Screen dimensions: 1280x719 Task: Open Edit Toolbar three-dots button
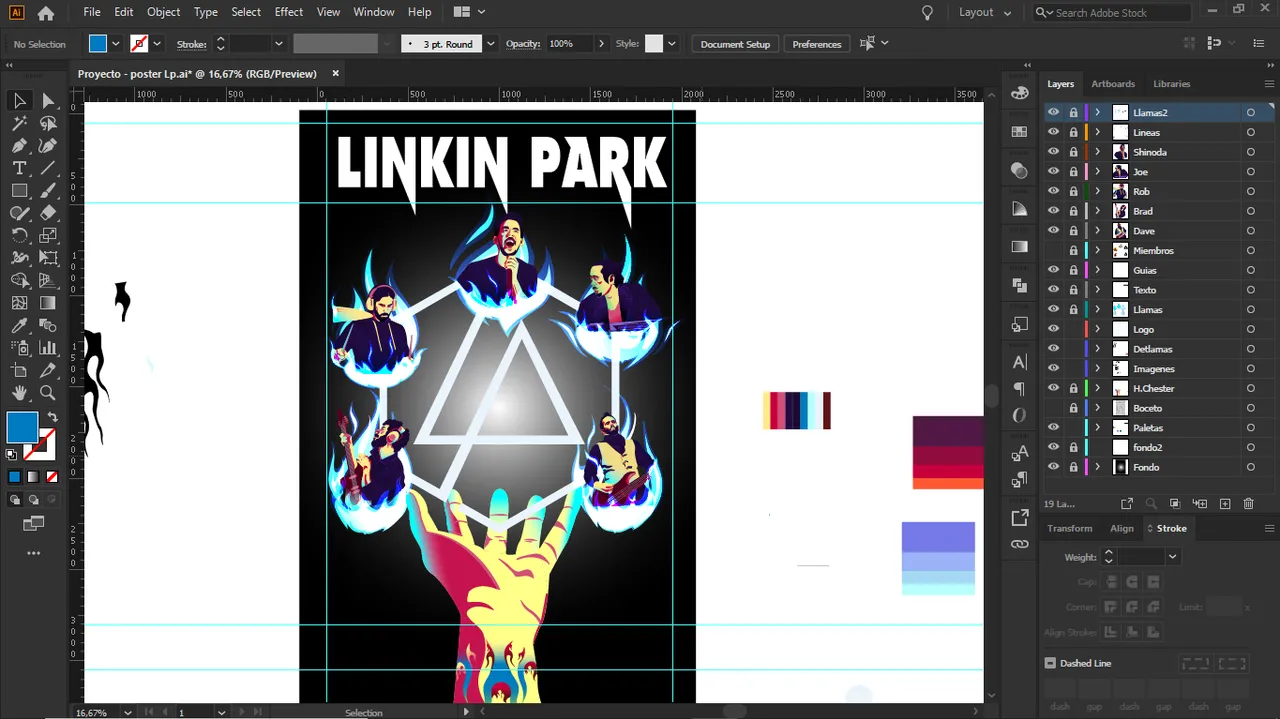coord(33,553)
